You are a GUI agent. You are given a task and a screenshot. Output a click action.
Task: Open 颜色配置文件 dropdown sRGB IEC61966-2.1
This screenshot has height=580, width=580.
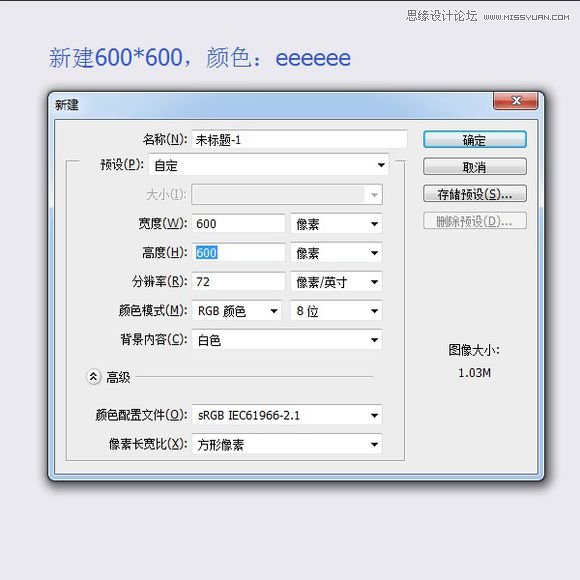click(287, 415)
